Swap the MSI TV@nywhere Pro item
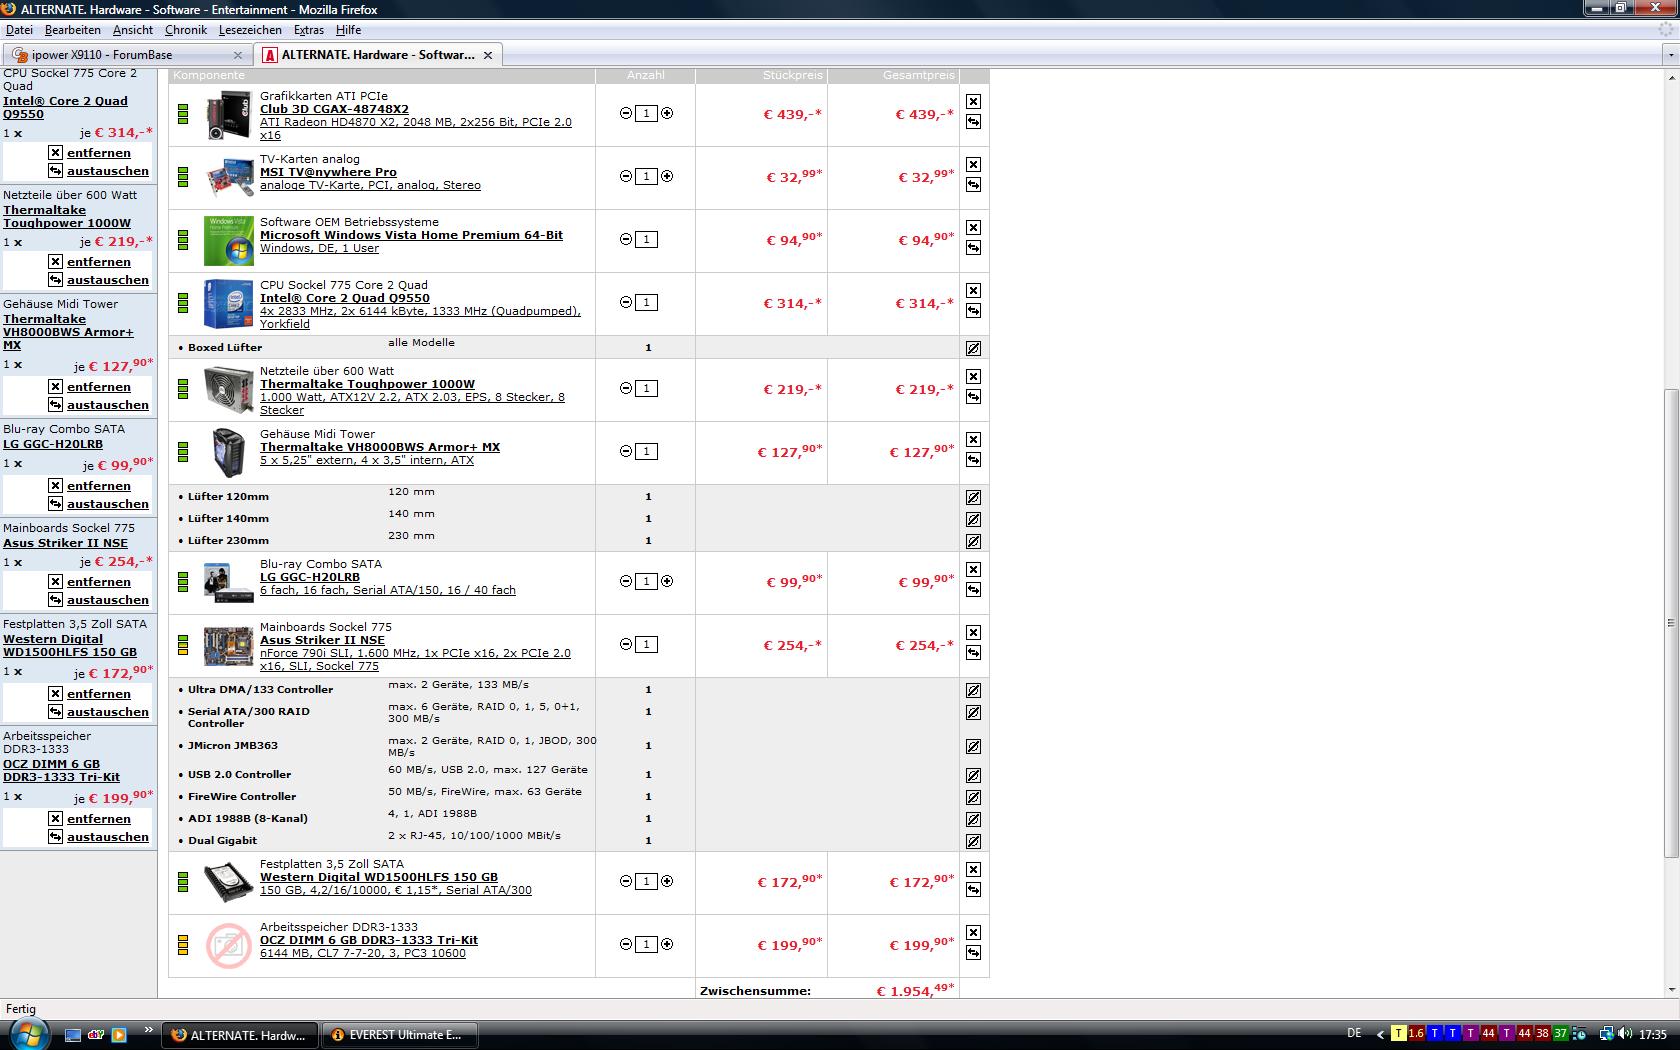The image size is (1680, 1050). (x=973, y=185)
